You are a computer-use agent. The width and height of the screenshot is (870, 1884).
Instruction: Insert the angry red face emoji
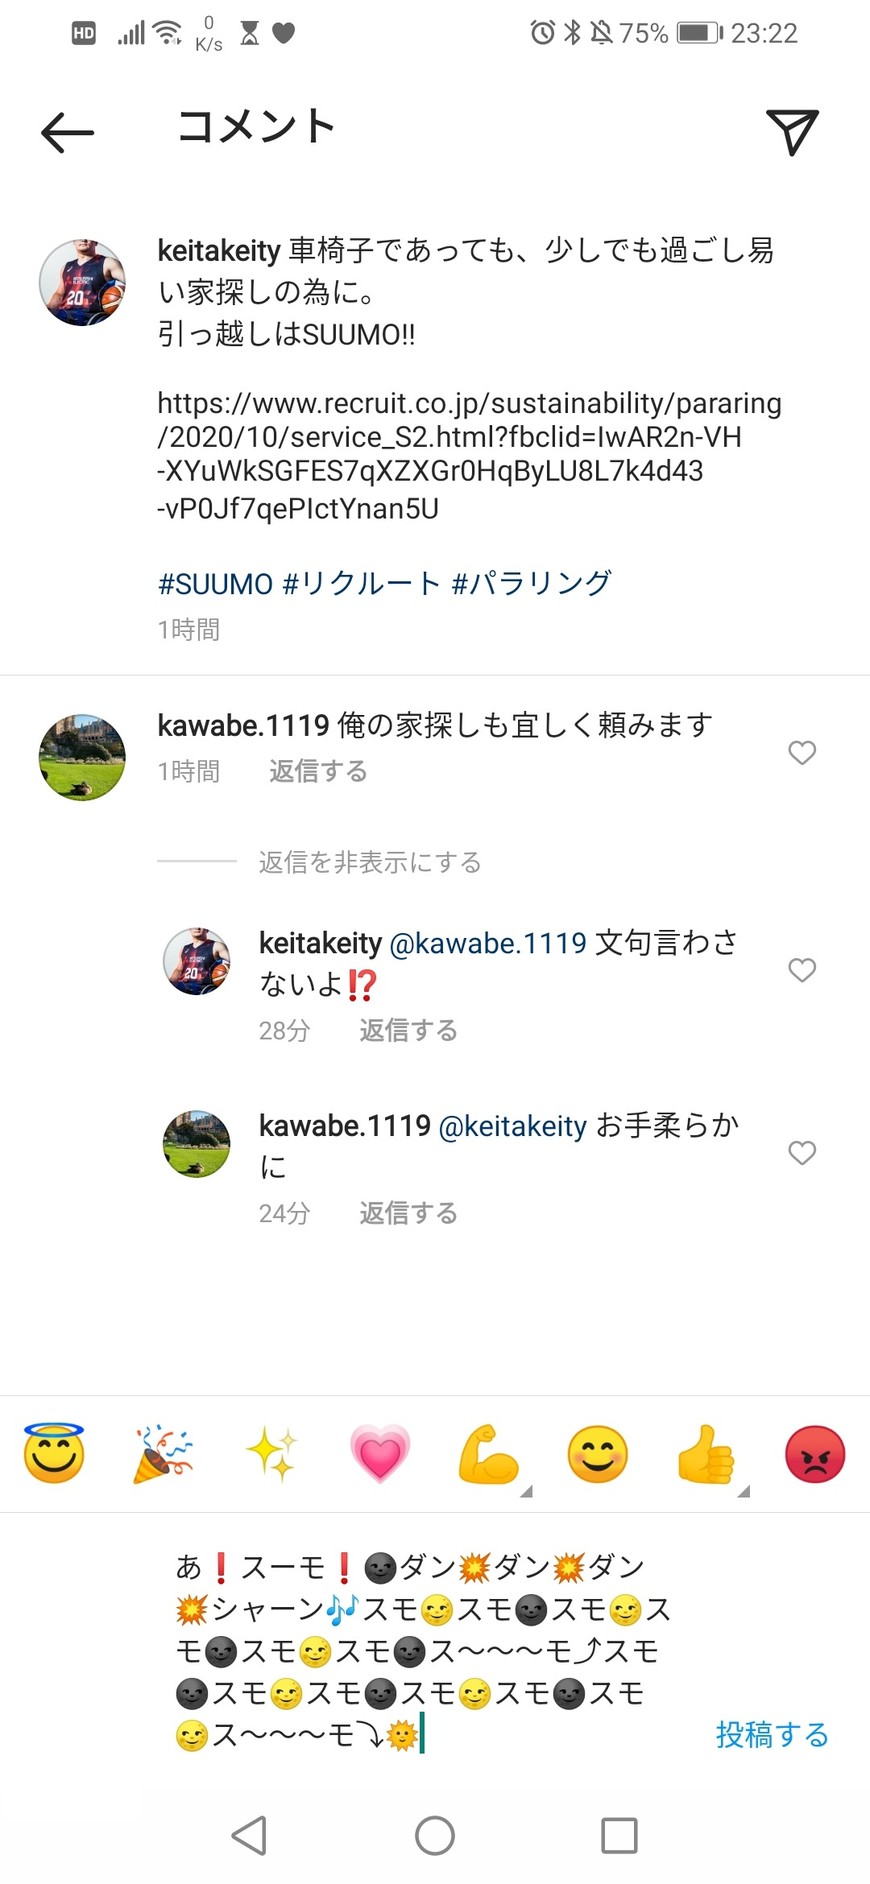pos(815,1454)
